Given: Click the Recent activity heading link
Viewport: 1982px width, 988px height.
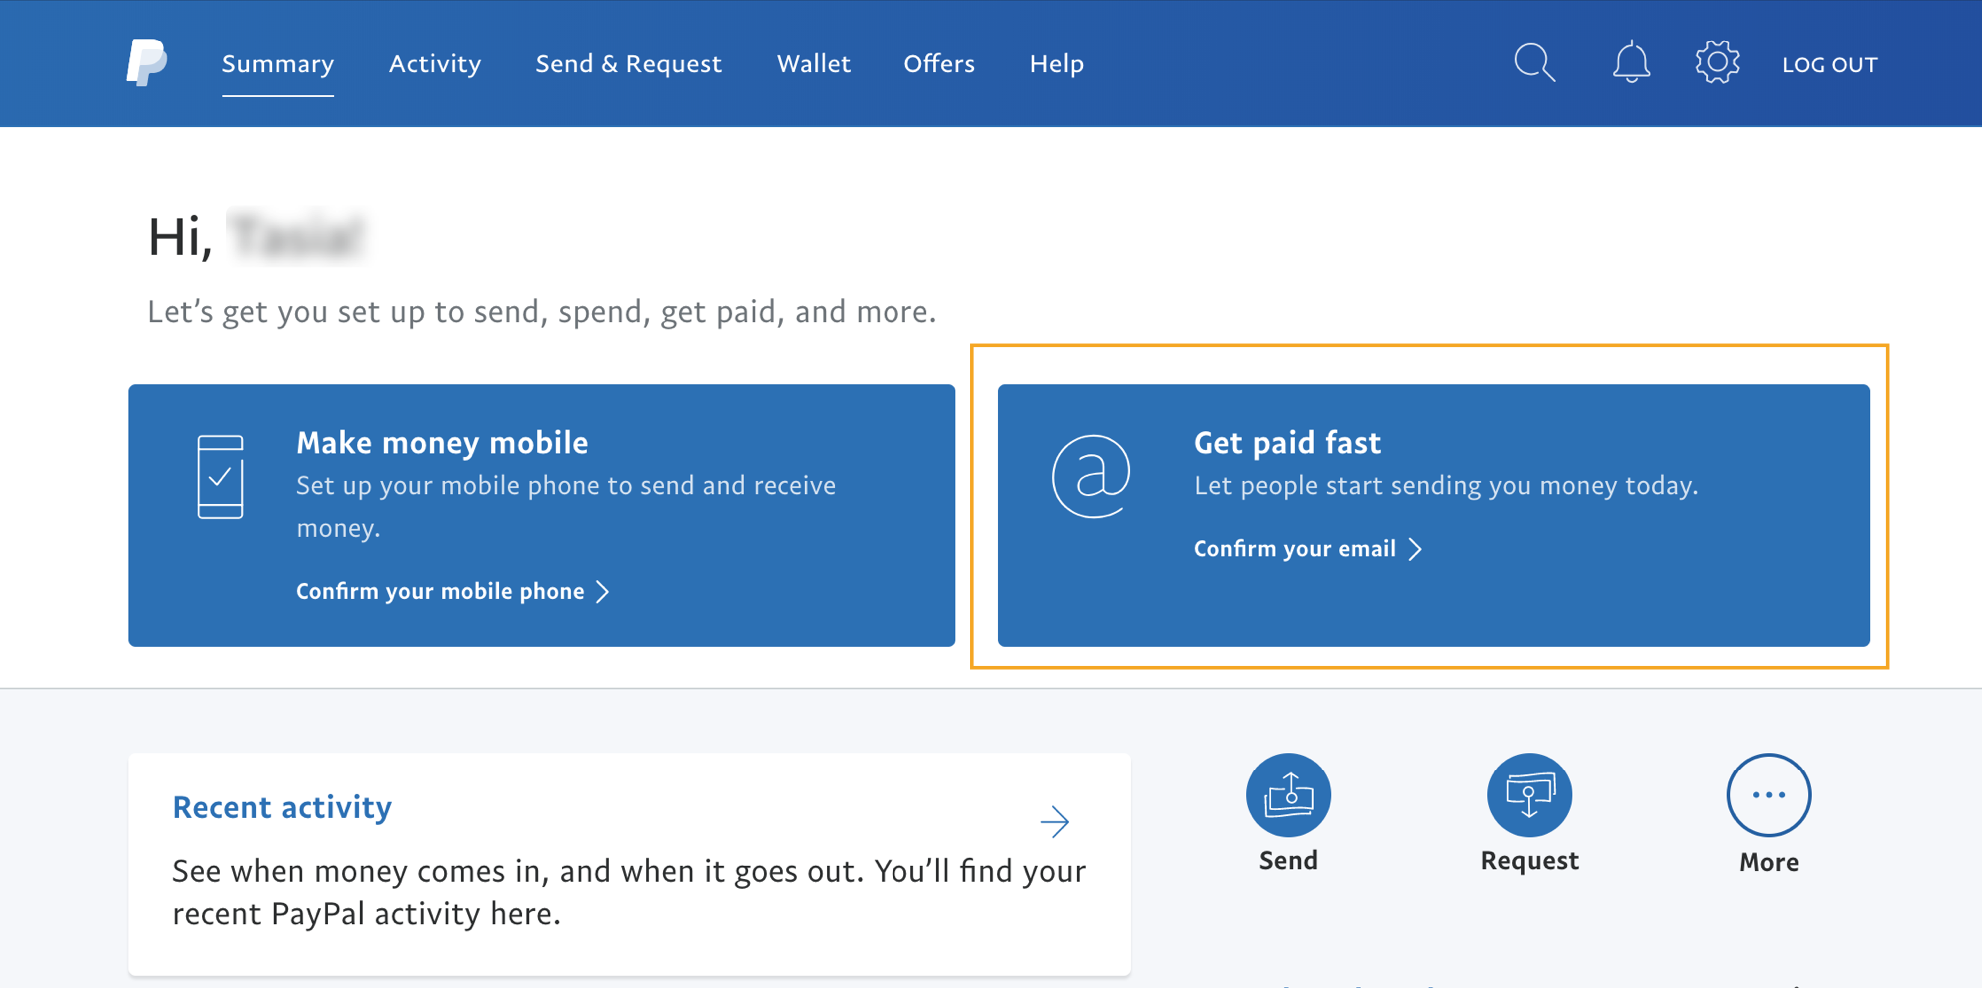Looking at the screenshot, I should coord(282,807).
